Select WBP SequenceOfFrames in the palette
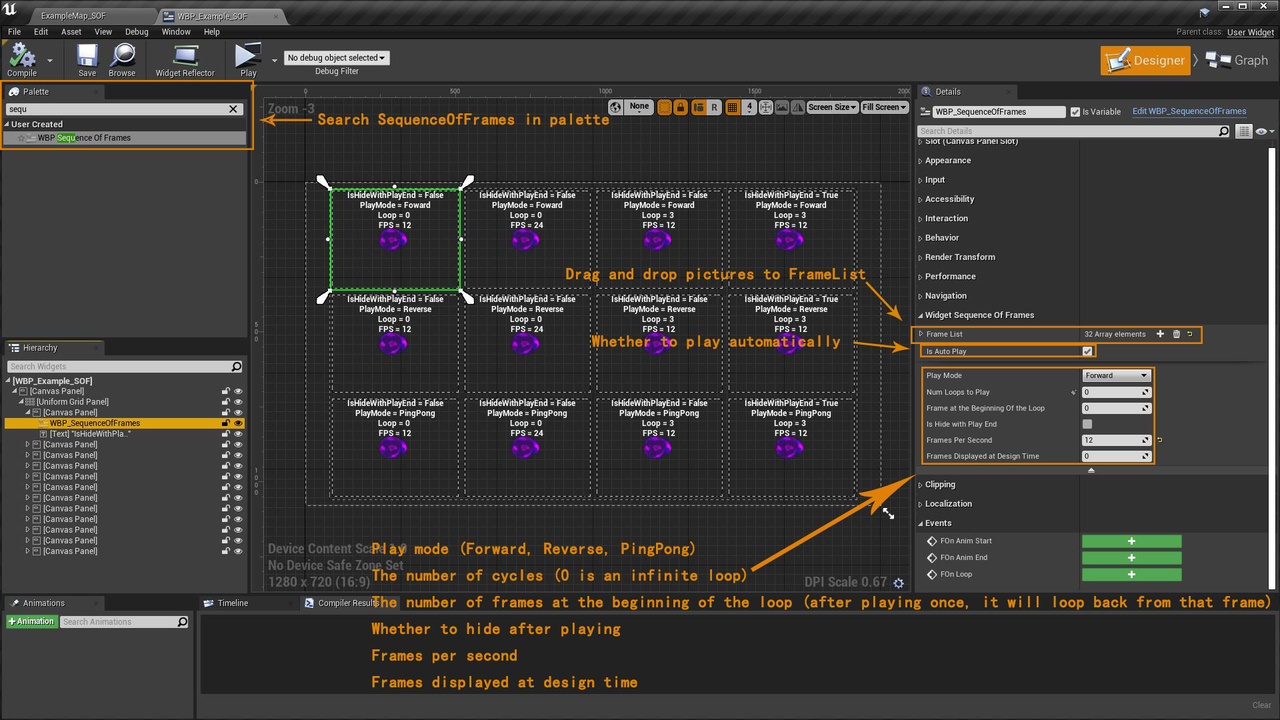This screenshot has width=1280, height=720. point(125,138)
